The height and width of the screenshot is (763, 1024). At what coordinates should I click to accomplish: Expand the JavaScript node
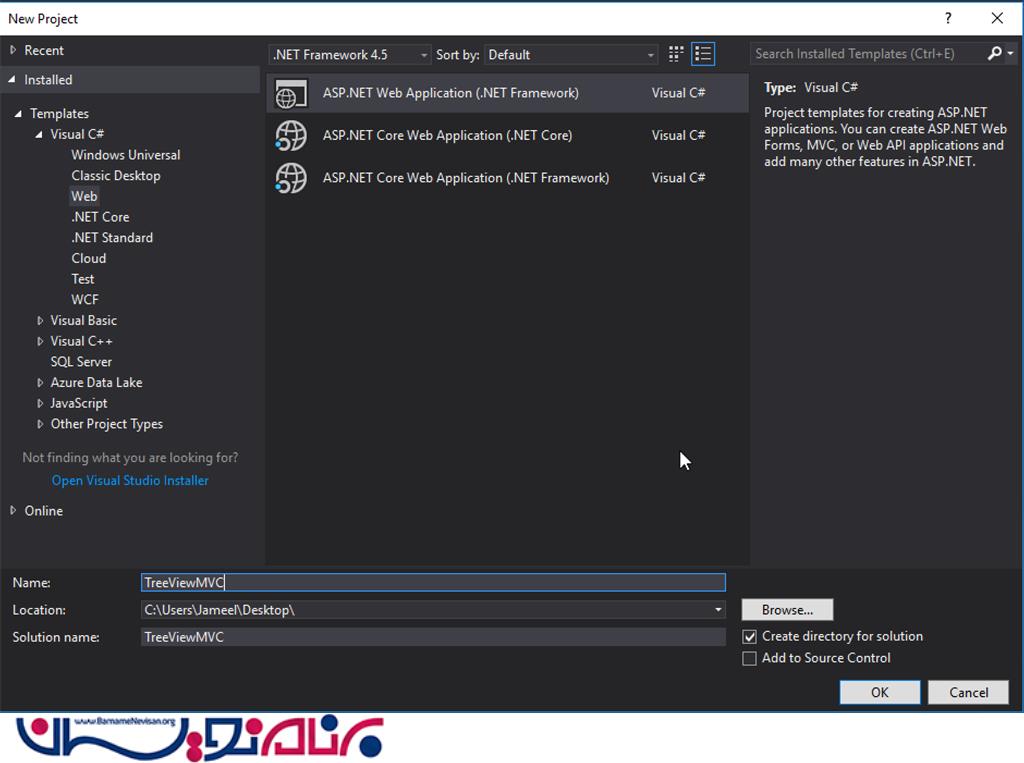[40, 404]
